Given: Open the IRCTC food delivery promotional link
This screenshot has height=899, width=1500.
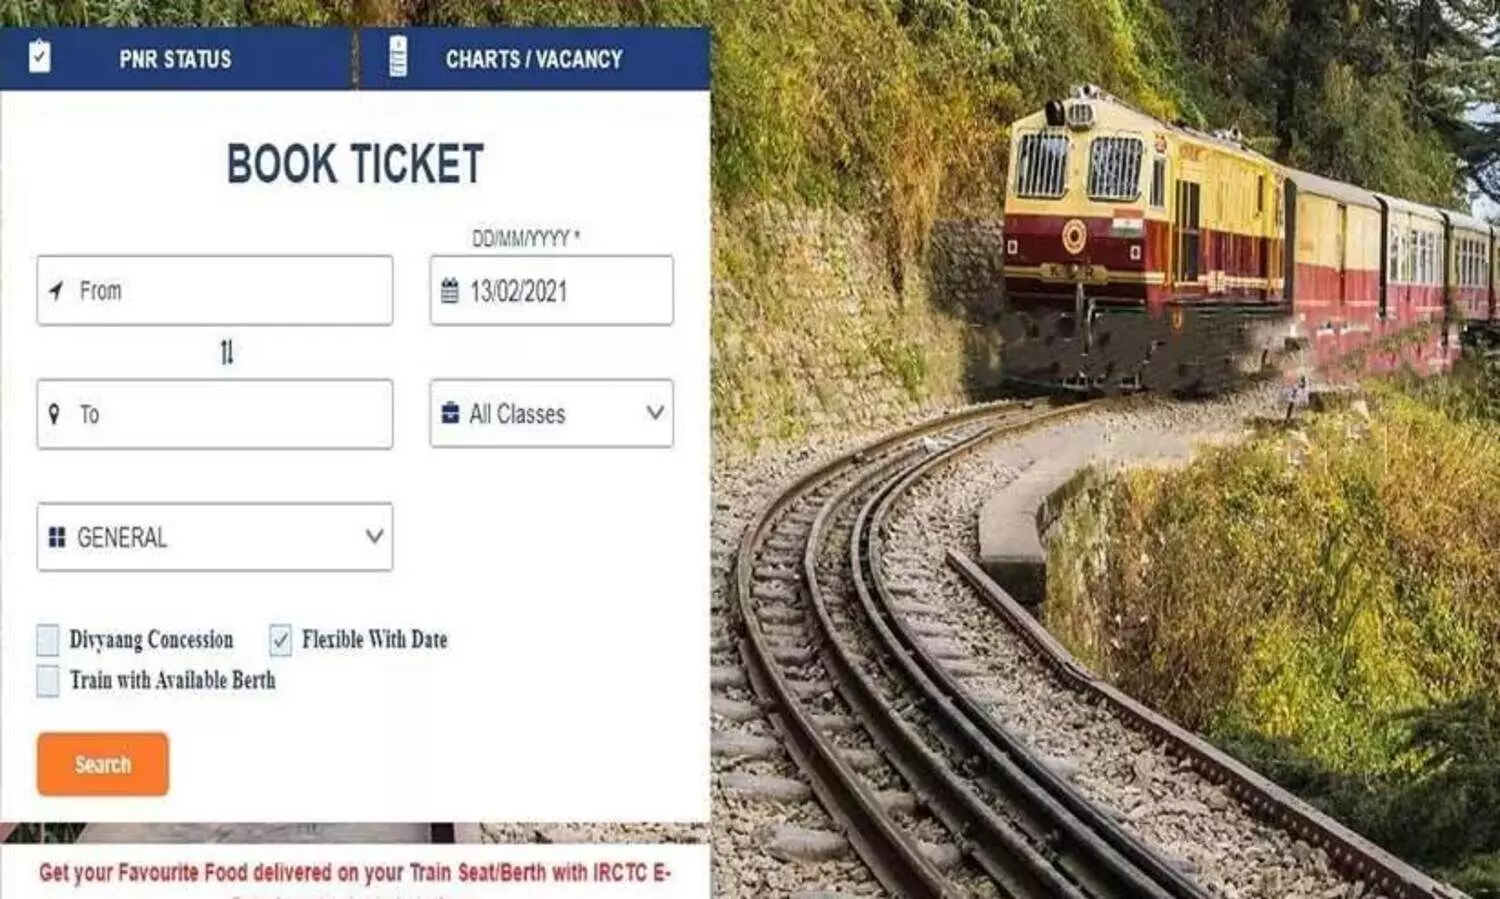Looking at the screenshot, I should [x=355, y=873].
